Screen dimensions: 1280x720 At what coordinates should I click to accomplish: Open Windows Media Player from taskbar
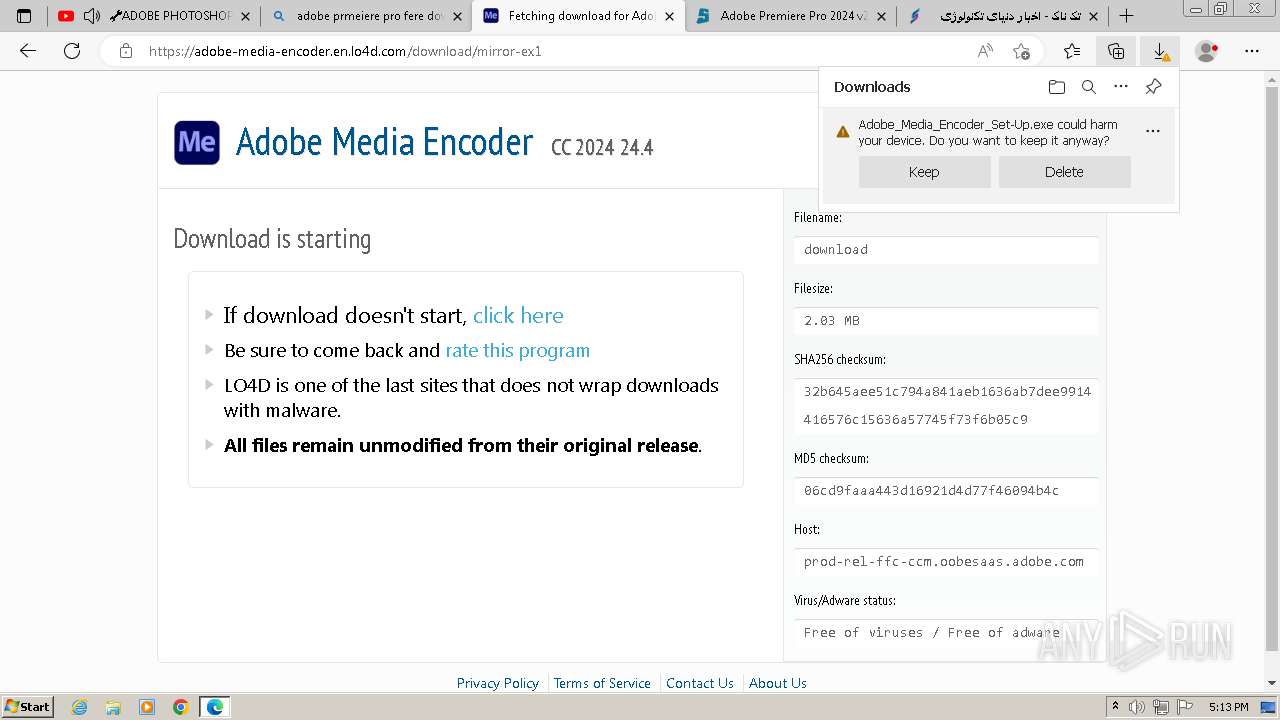[x=147, y=707]
